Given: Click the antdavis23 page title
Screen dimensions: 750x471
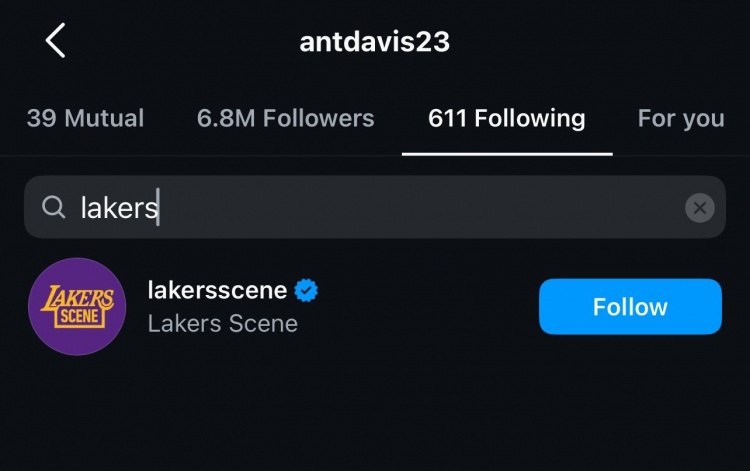Looking at the screenshot, I should click(374, 42).
